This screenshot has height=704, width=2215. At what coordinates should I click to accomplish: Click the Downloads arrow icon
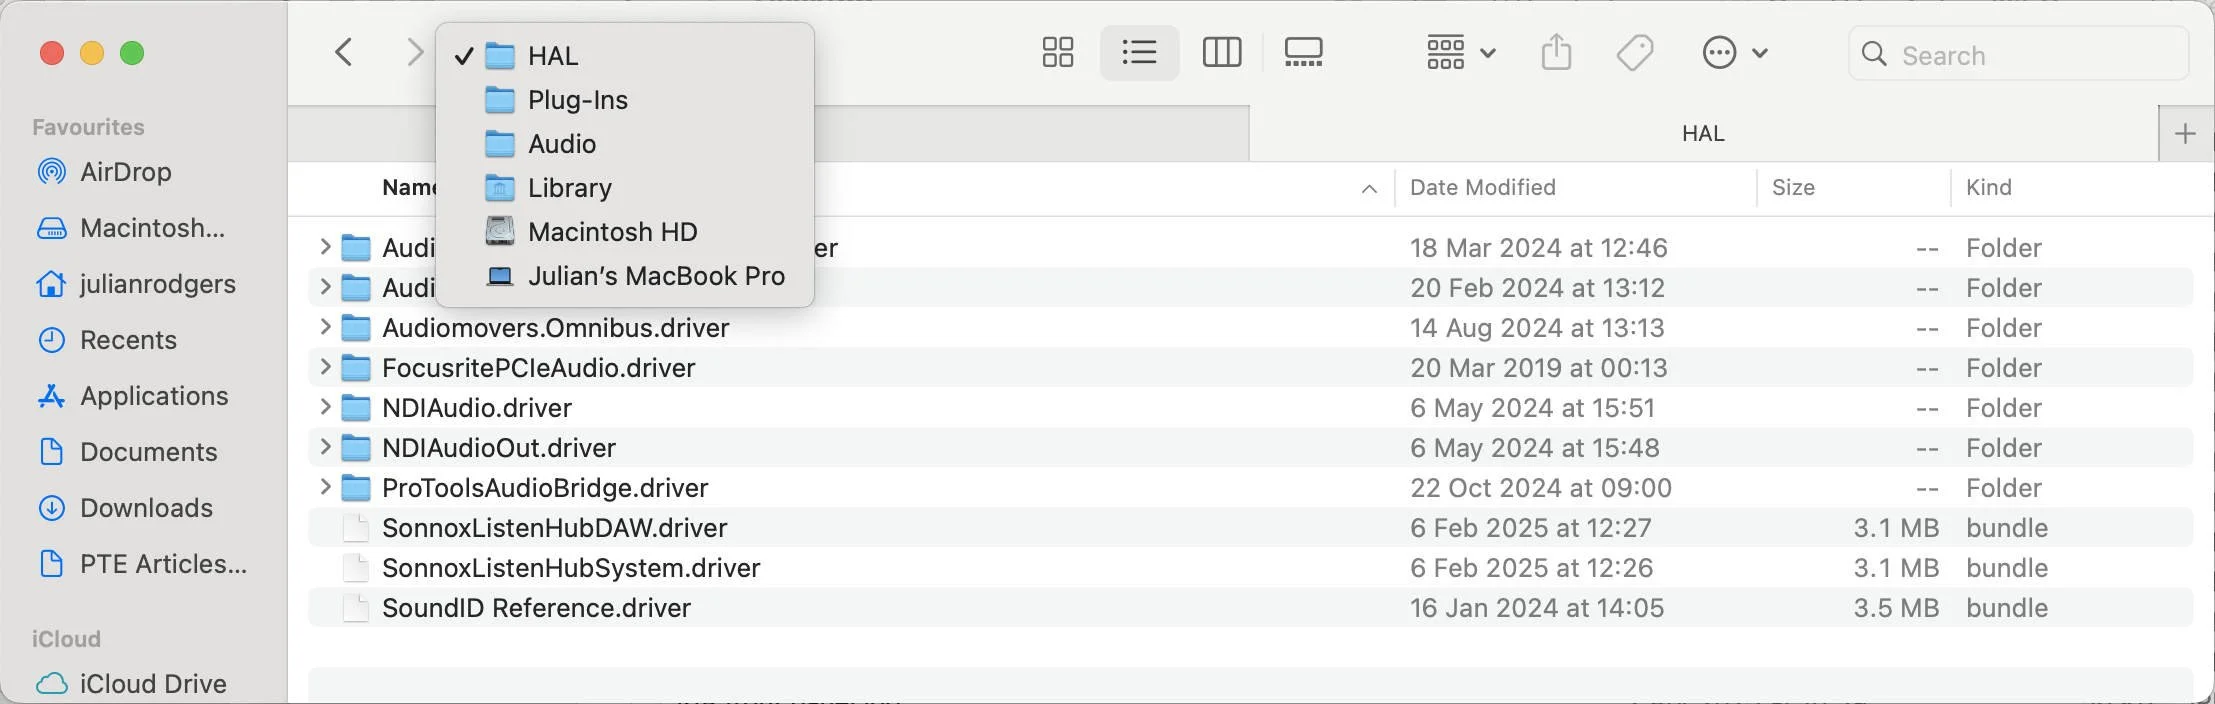point(51,508)
